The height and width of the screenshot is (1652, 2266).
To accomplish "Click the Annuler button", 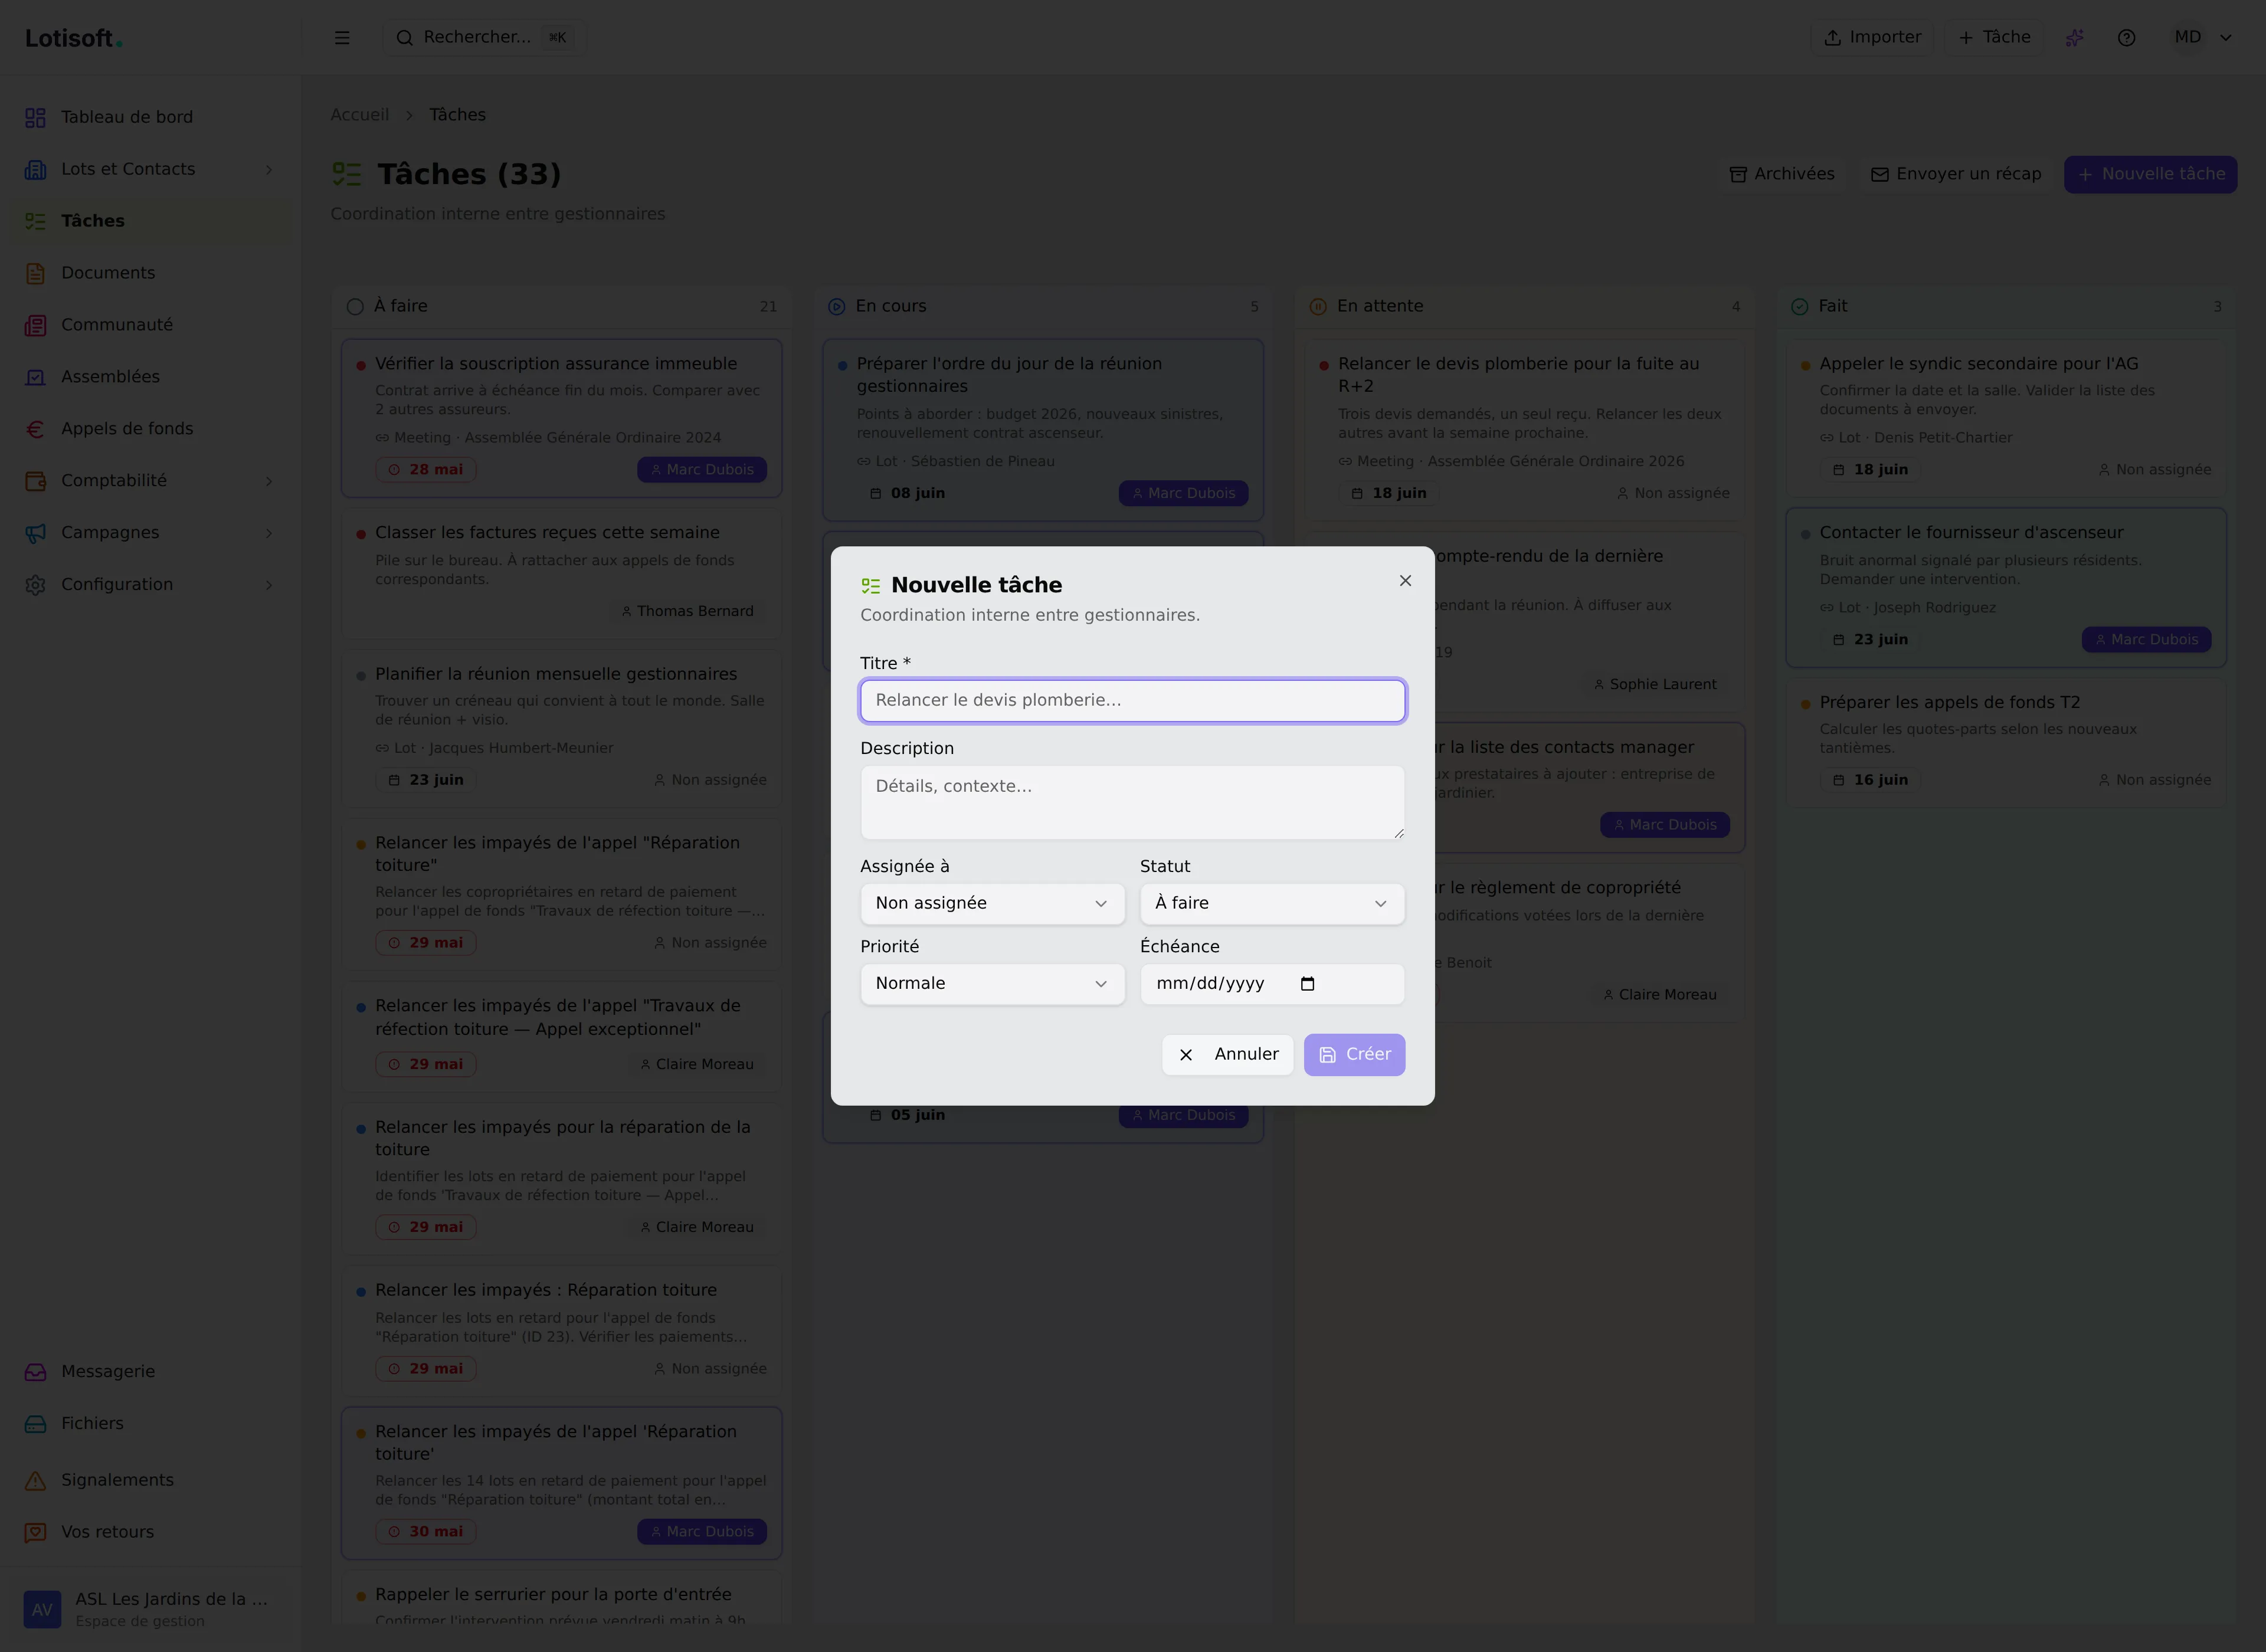I will coord(1228,1055).
